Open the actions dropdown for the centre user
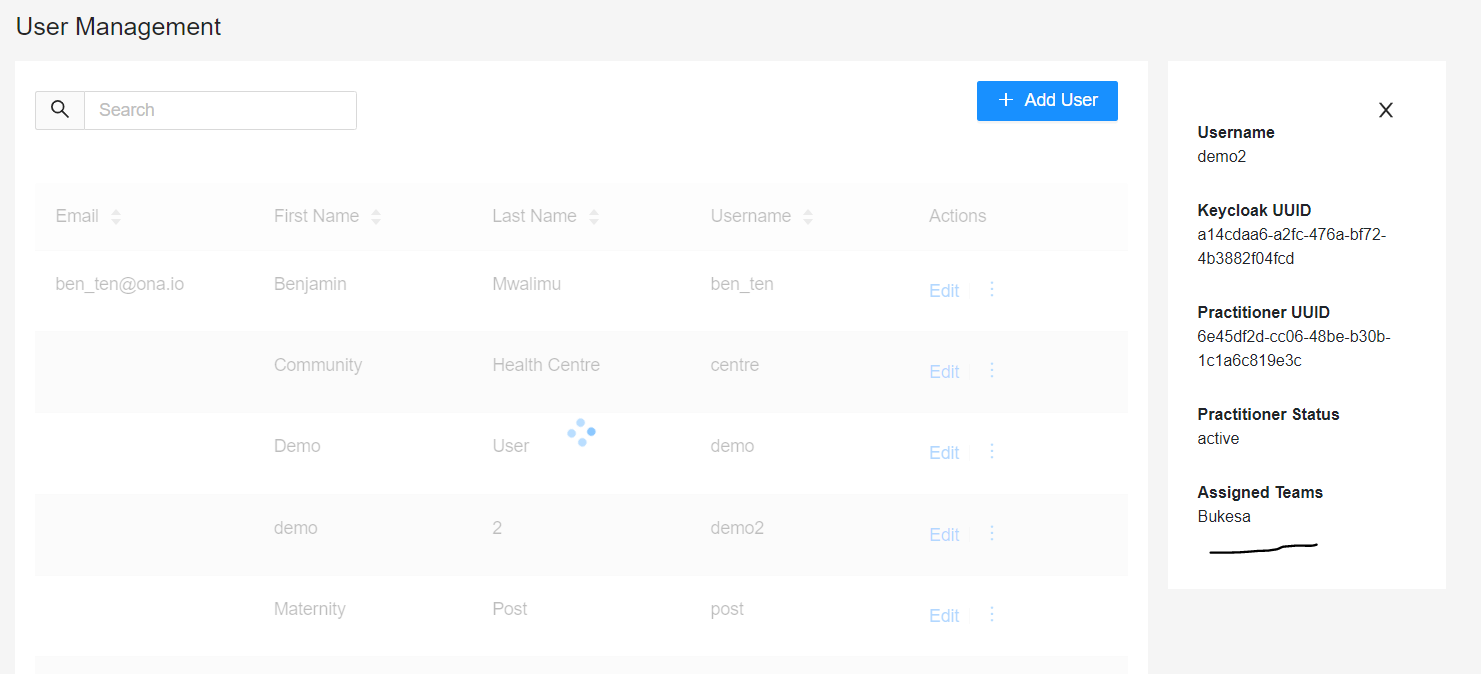Viewport: 1481px width, 674px height. pyautogui.click(x=991, y=370)
